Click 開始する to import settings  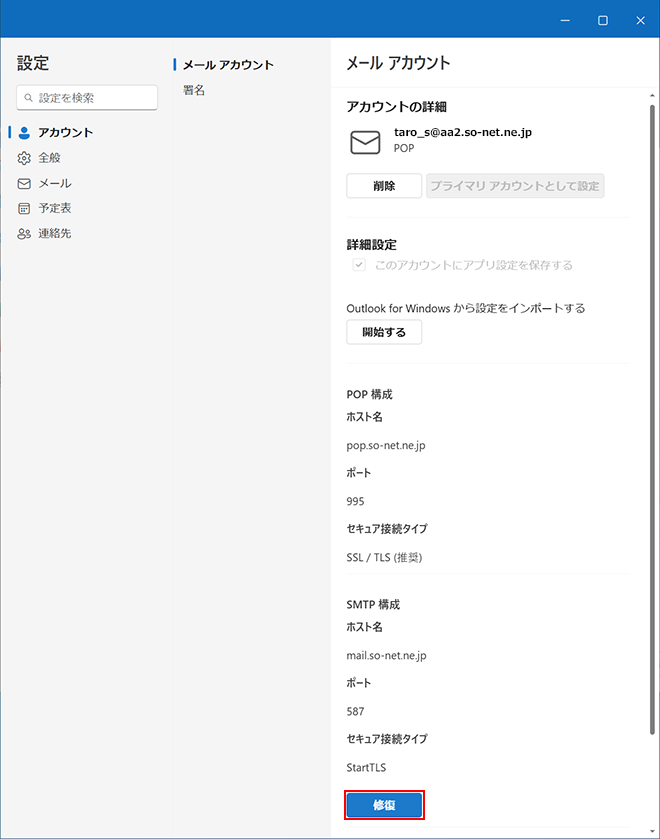pyautogui.click(x=384, y=332)
